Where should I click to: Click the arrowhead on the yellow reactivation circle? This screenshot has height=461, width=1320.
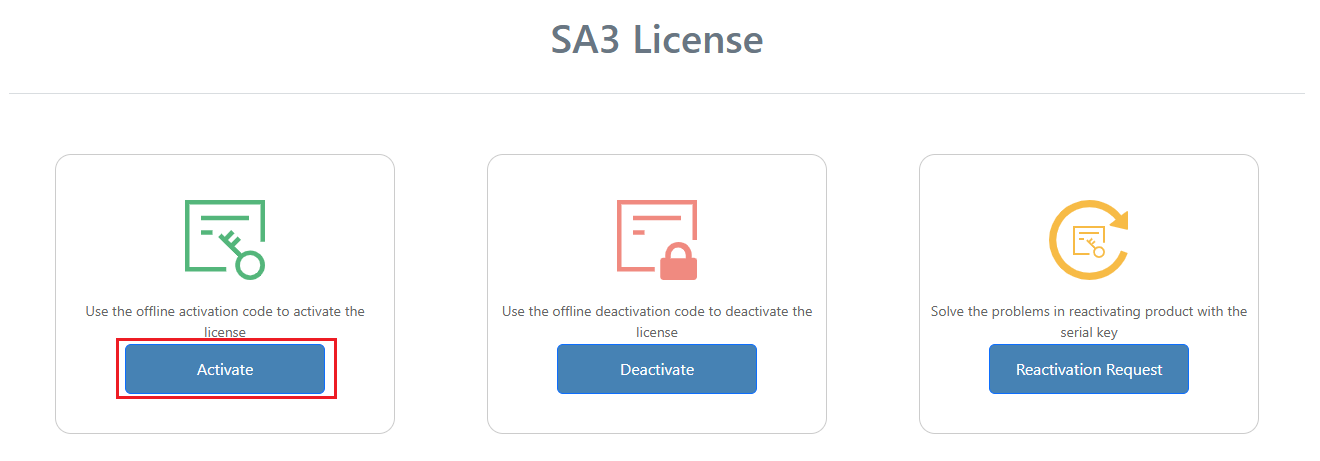pos(1121,219)
